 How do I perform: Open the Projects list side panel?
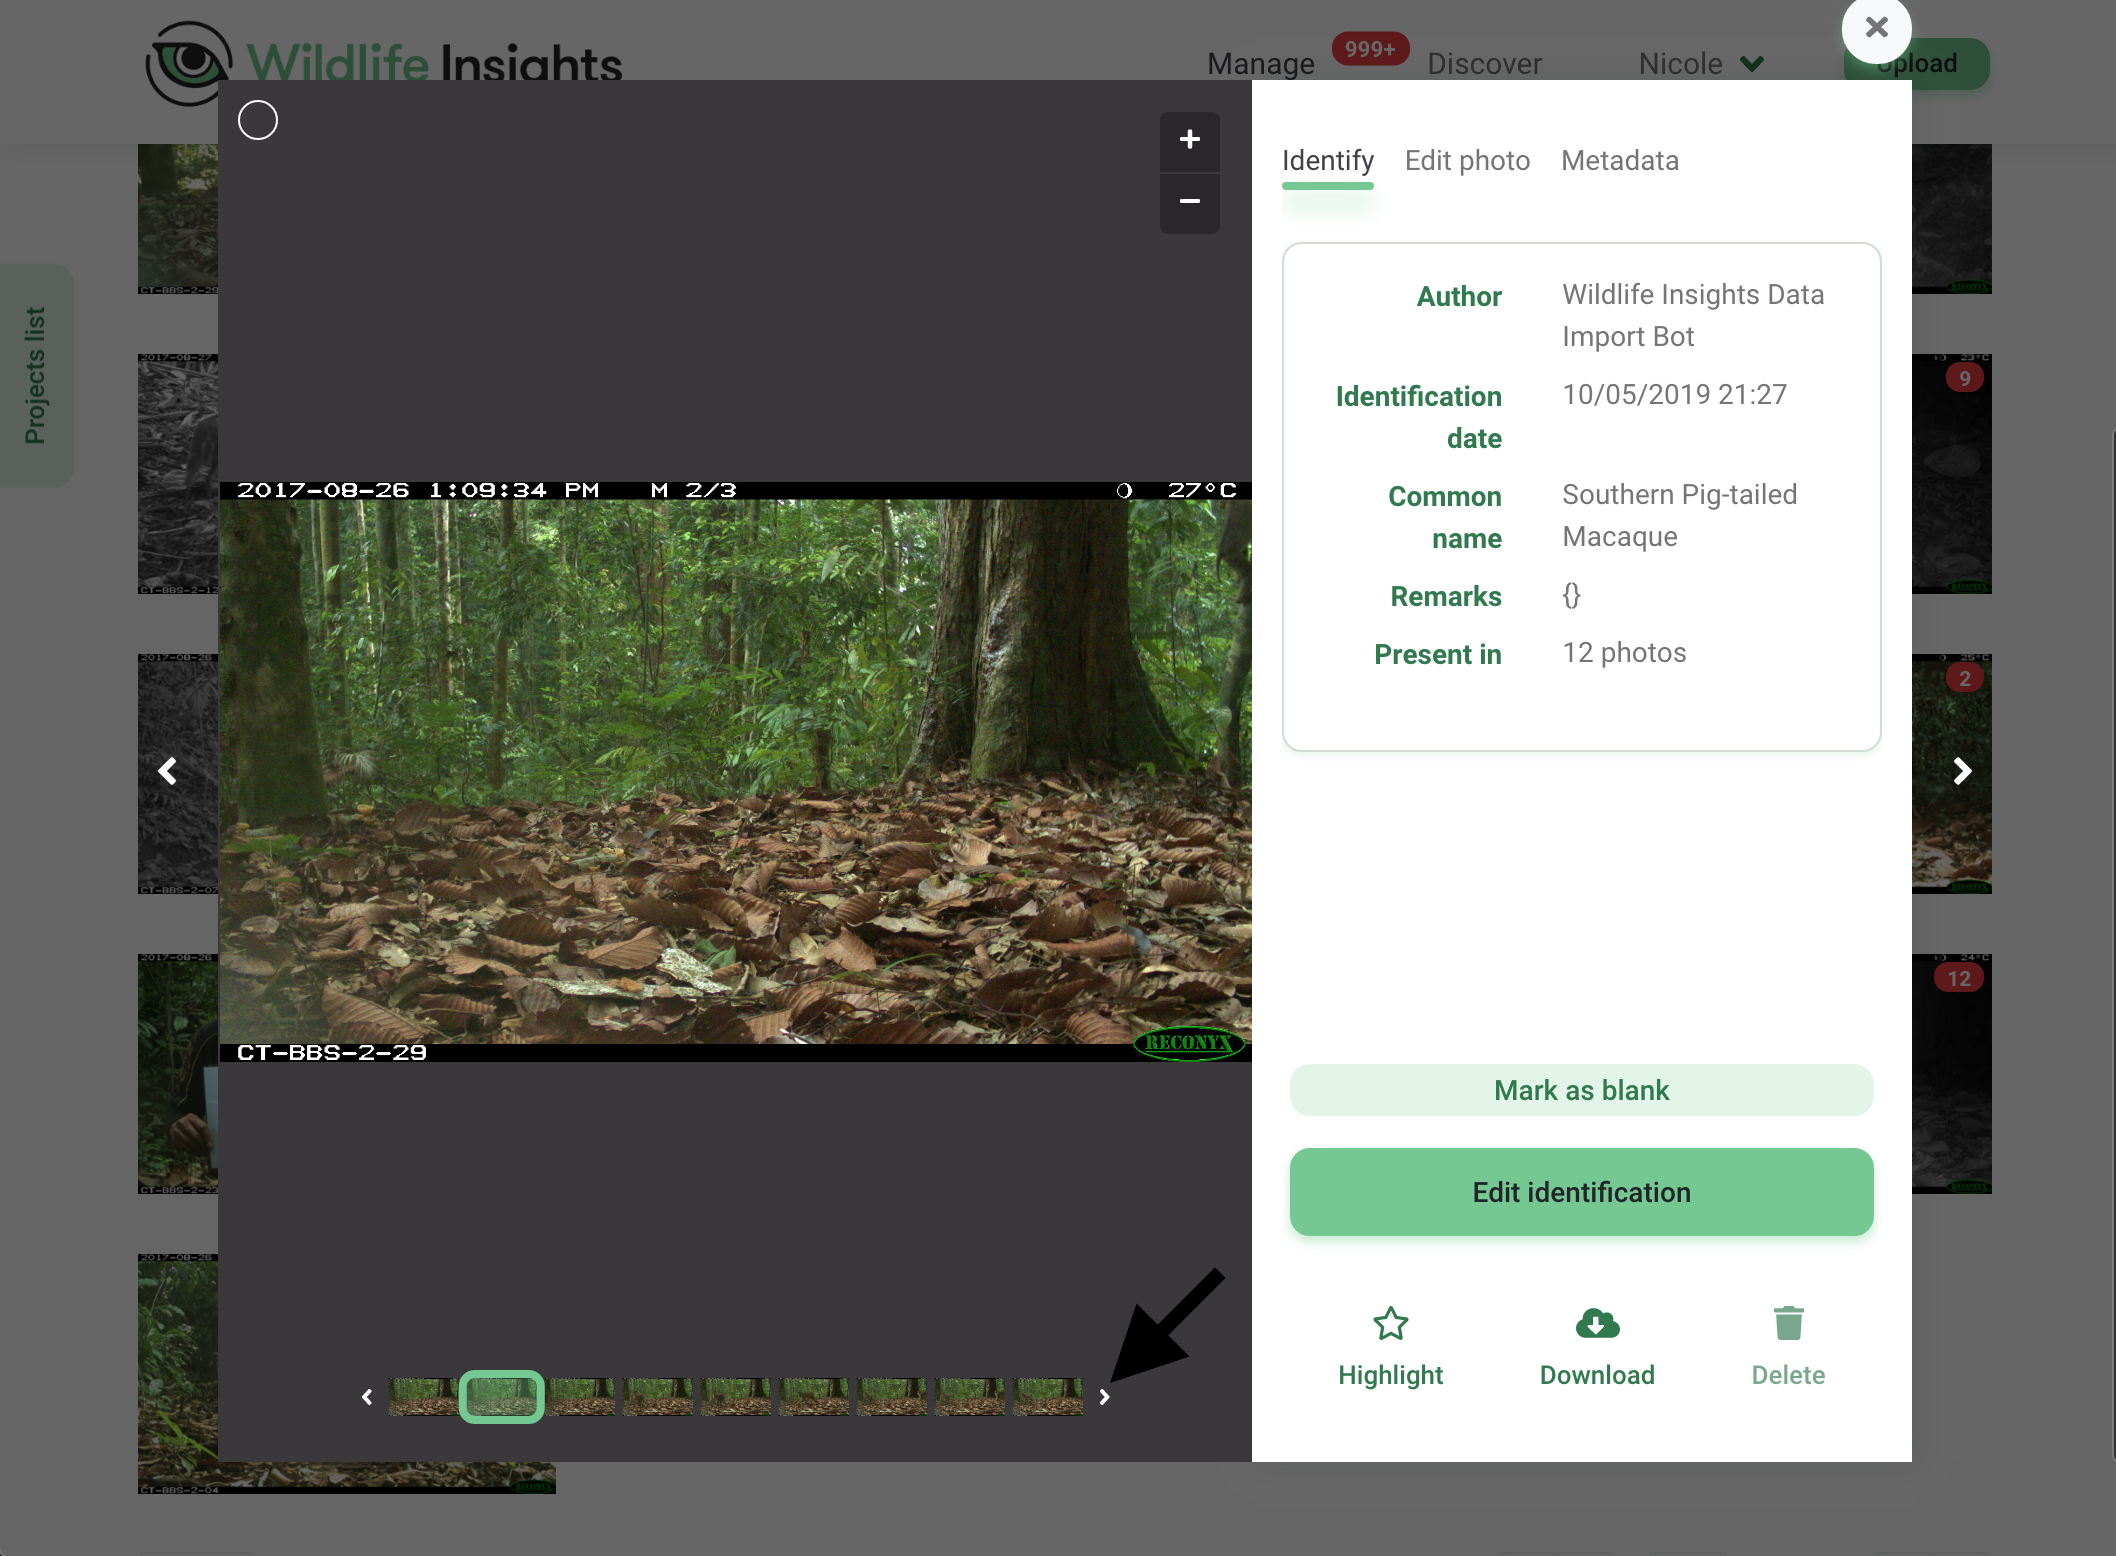[x=36, y=375]
